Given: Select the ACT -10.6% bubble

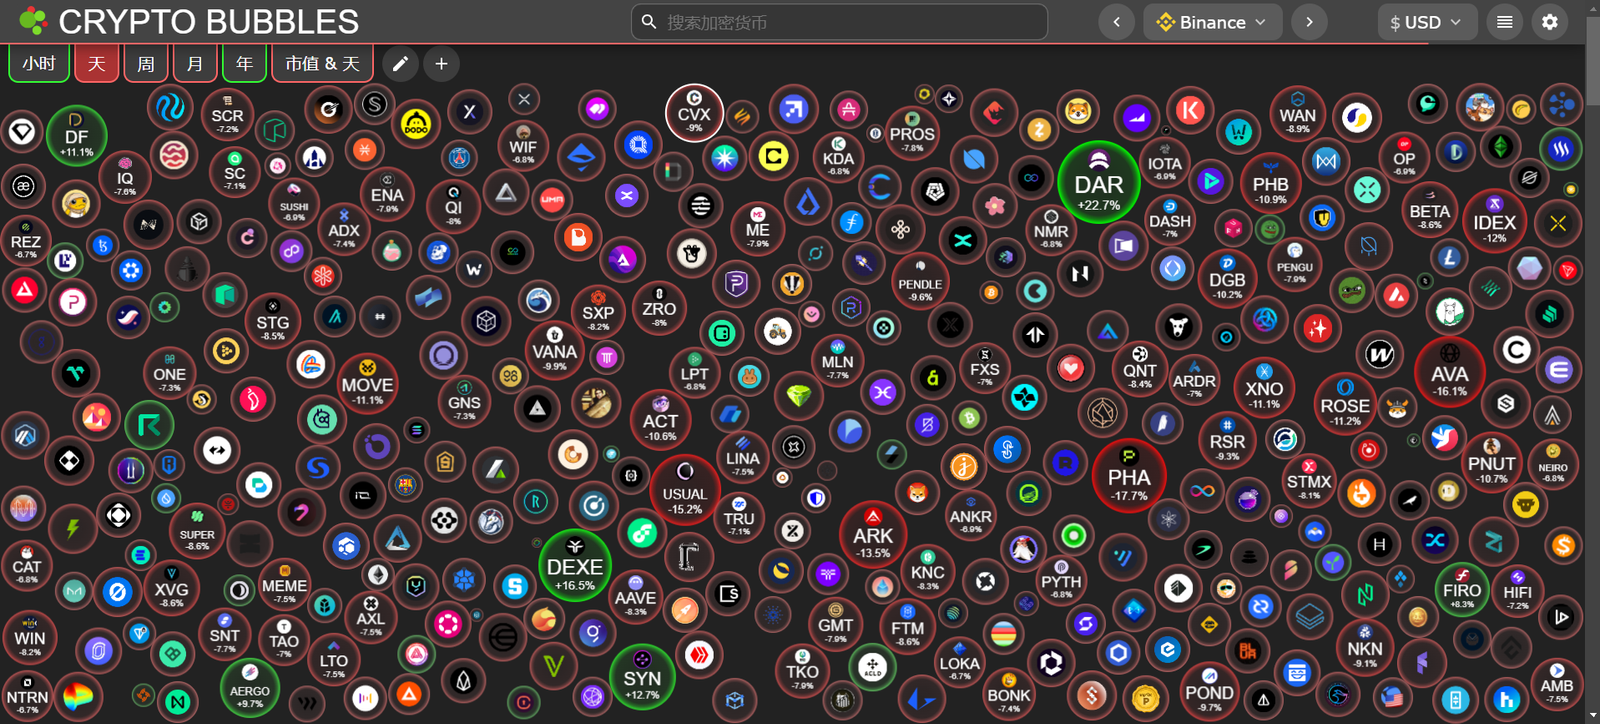Looking at the screenshot, I should pyautogui.click(x=660, y=420).
